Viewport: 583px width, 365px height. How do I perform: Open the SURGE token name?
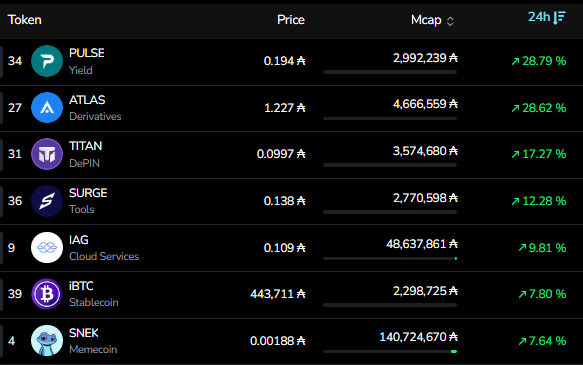88,193
